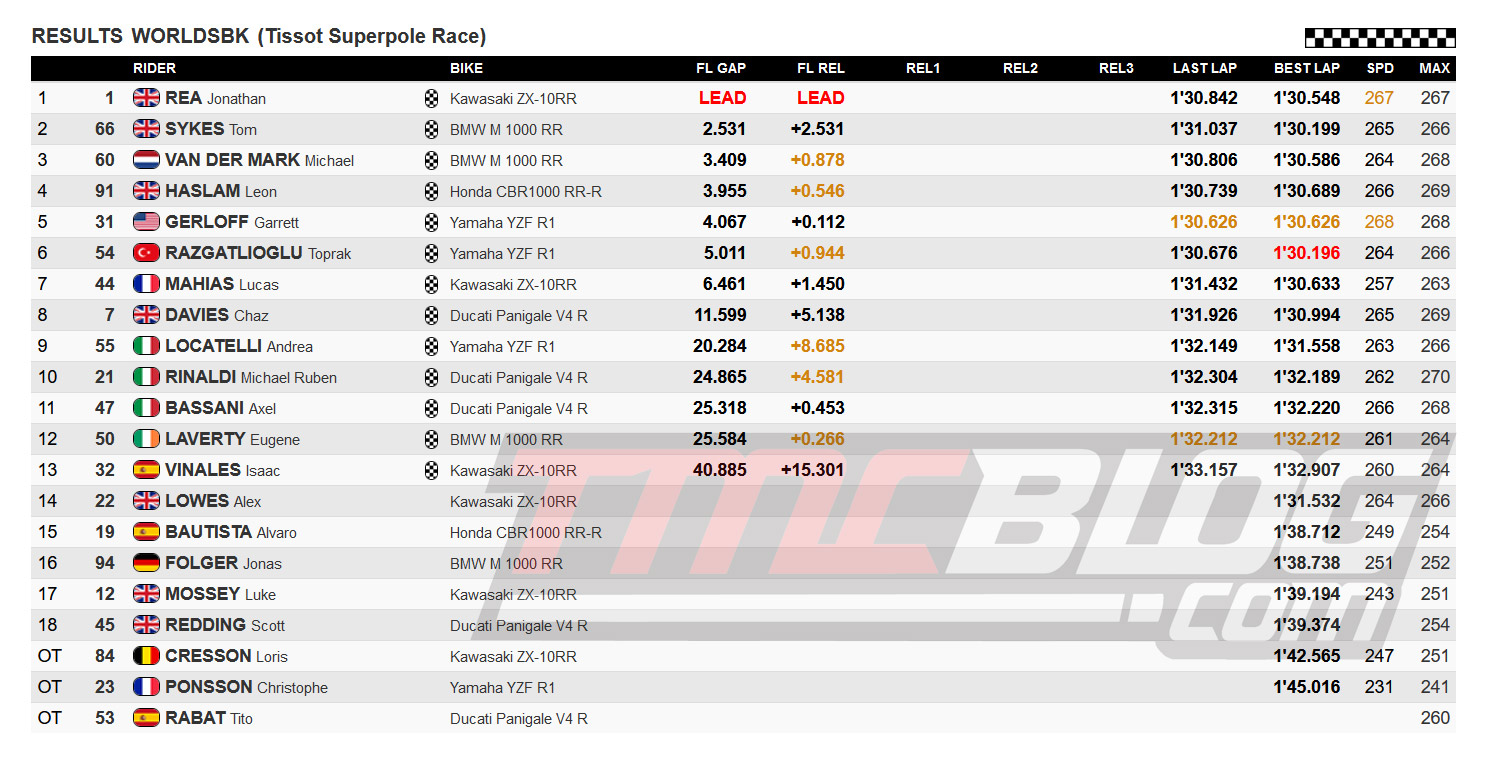Click the red best lap 1'30.196
Image resolution: width=1500 pixels, height=758 pixels.
click(1307, 253)
